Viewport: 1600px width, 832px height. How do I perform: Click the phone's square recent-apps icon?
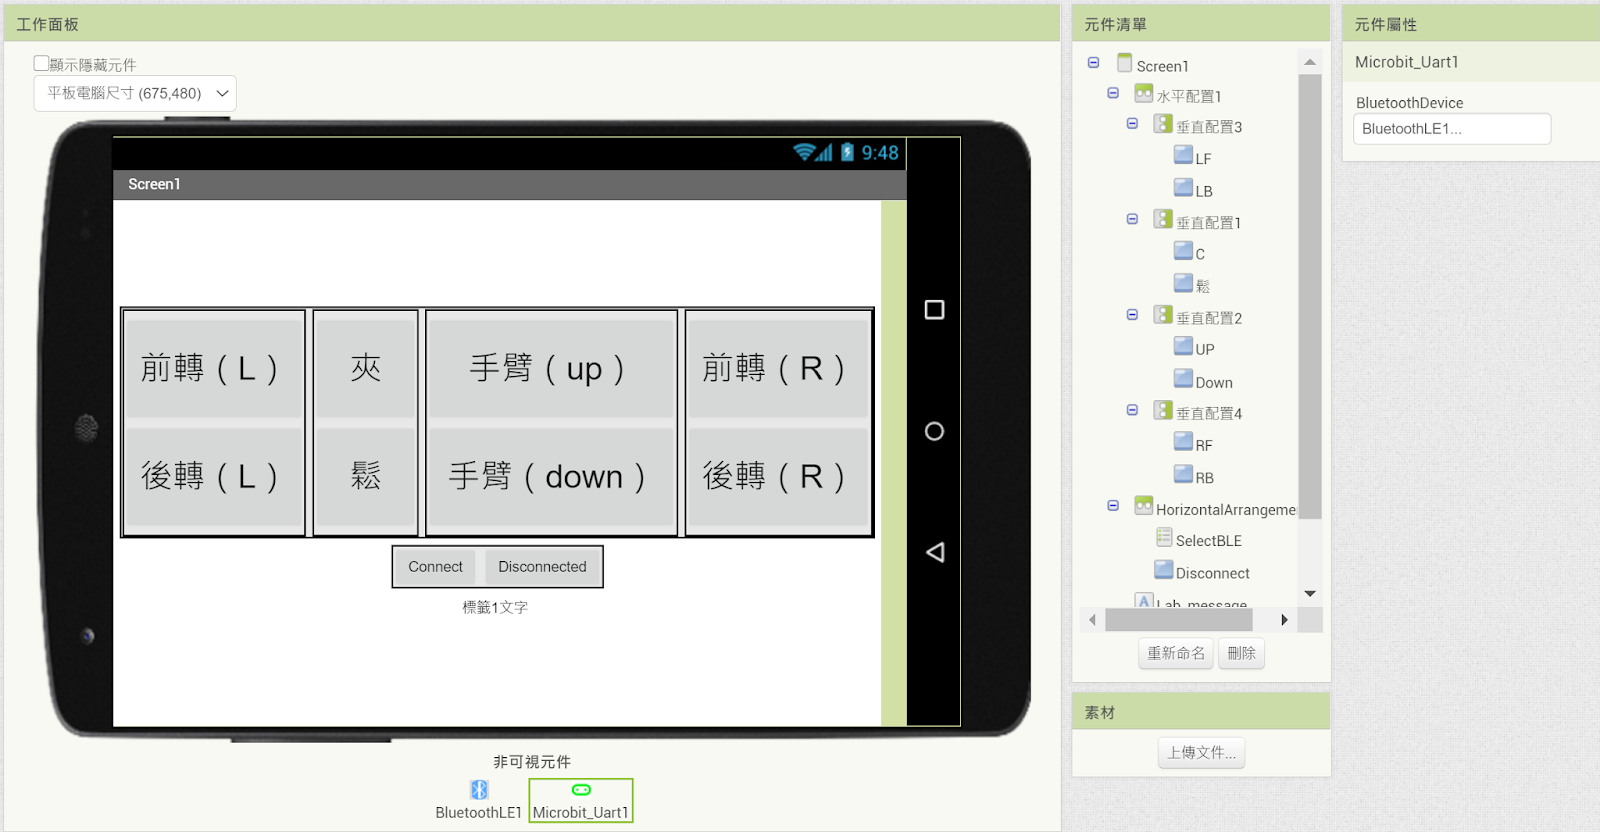pyautogui.click(x=934, y=310)
